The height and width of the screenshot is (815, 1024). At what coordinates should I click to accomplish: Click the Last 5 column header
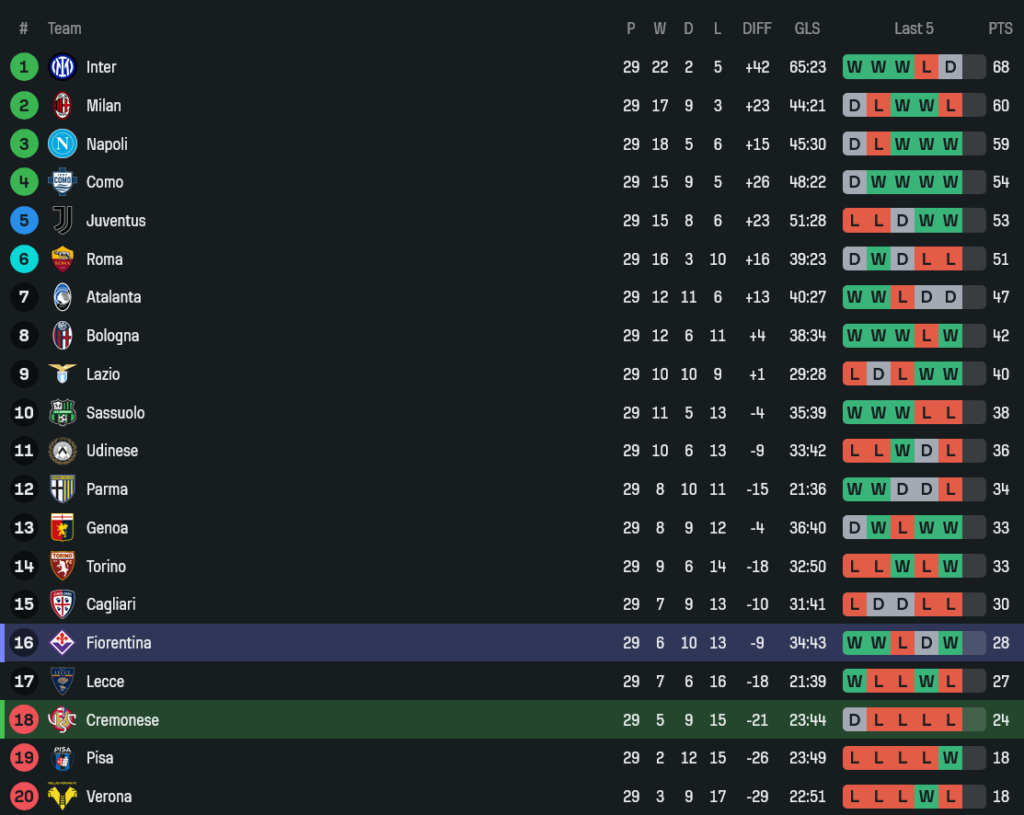913,28
